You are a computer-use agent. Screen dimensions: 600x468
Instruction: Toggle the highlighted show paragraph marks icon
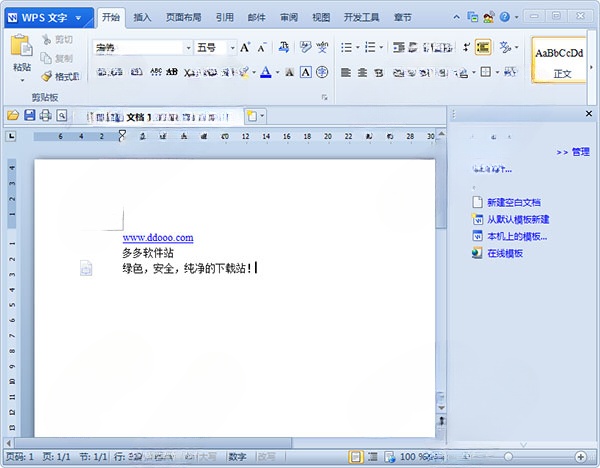[483, 47]
